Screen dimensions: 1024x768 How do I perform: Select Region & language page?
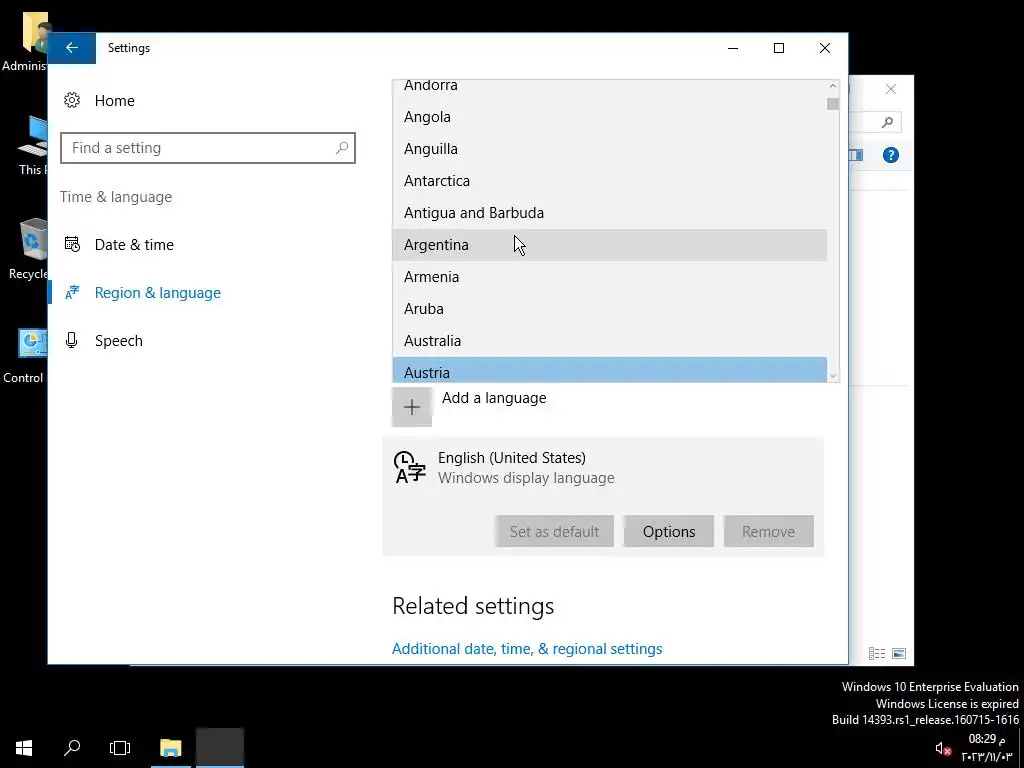coord(157,293)
